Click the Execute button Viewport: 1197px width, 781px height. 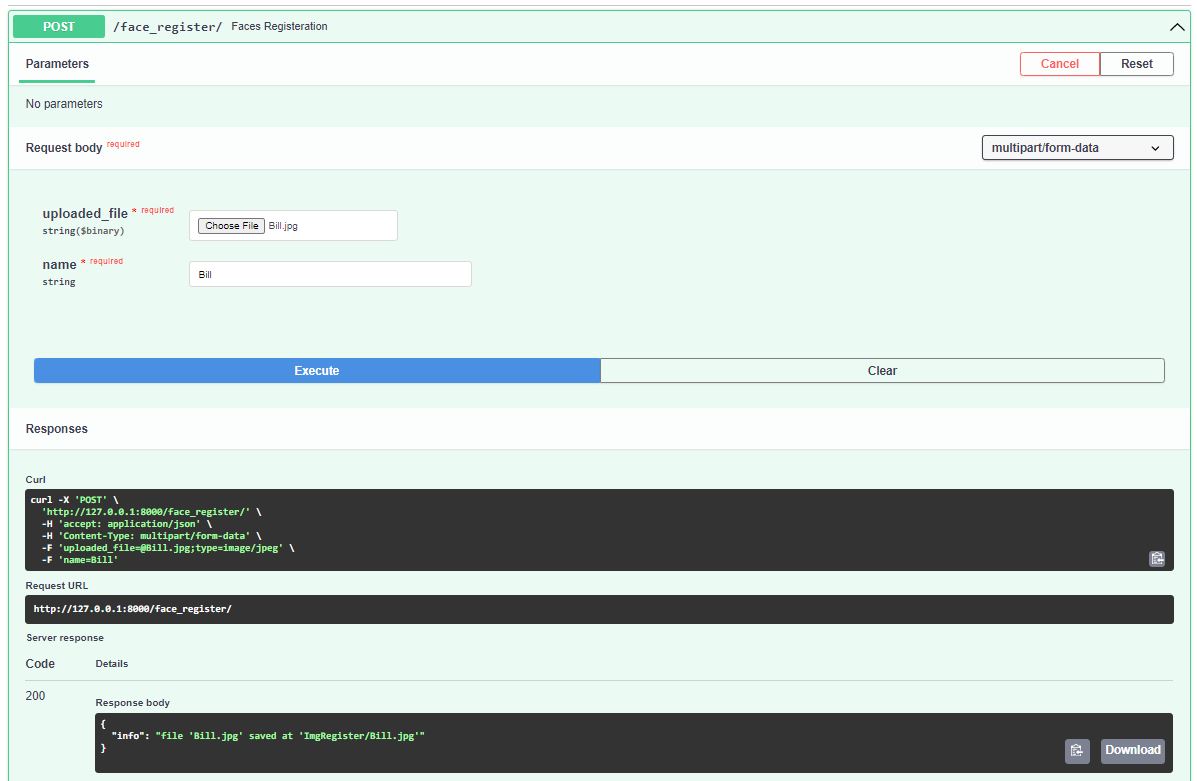[x=317, y=371]
